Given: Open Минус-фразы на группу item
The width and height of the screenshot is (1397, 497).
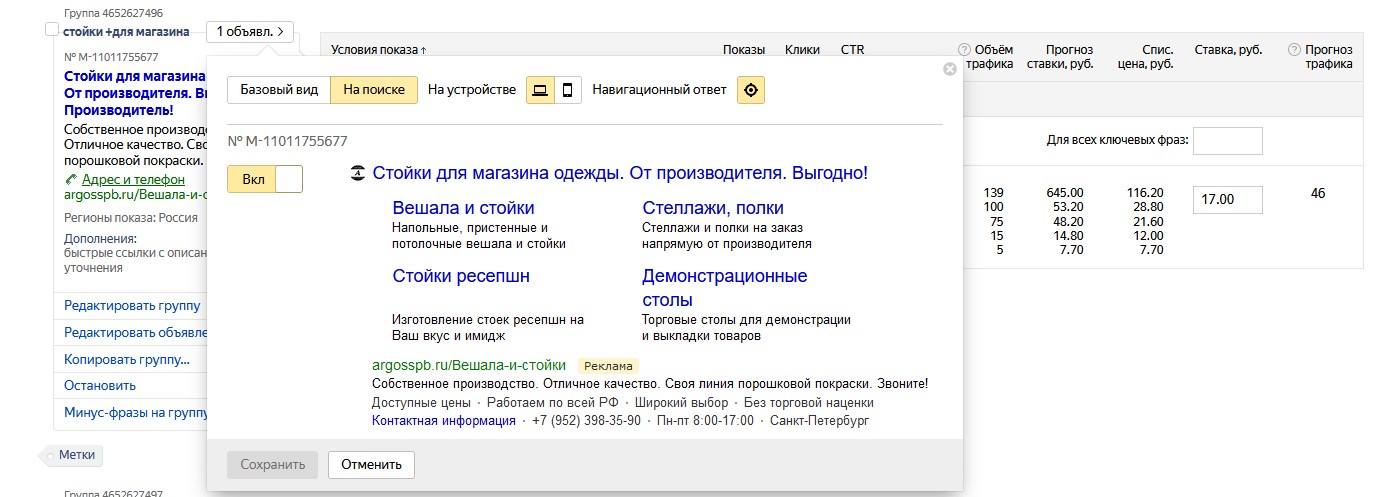Looking at the screenshot, I should (x=136, y=412).
